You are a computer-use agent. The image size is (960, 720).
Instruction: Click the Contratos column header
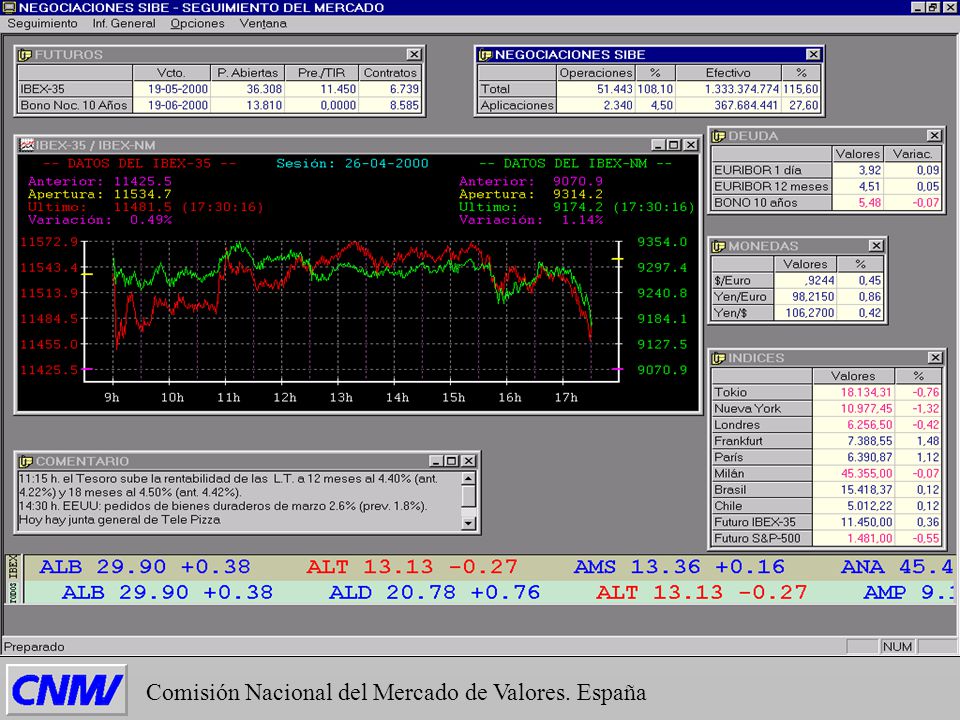[x=390, y=73]
